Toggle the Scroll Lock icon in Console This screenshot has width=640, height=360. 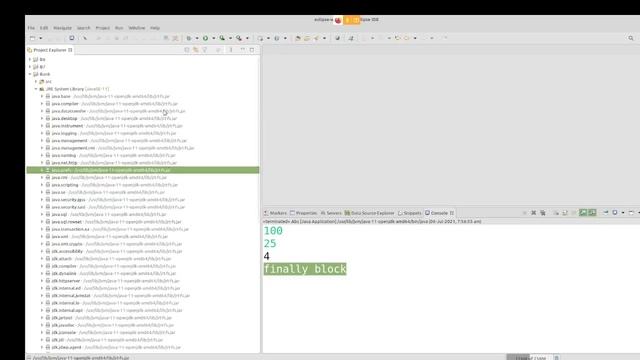coord(565,213)
